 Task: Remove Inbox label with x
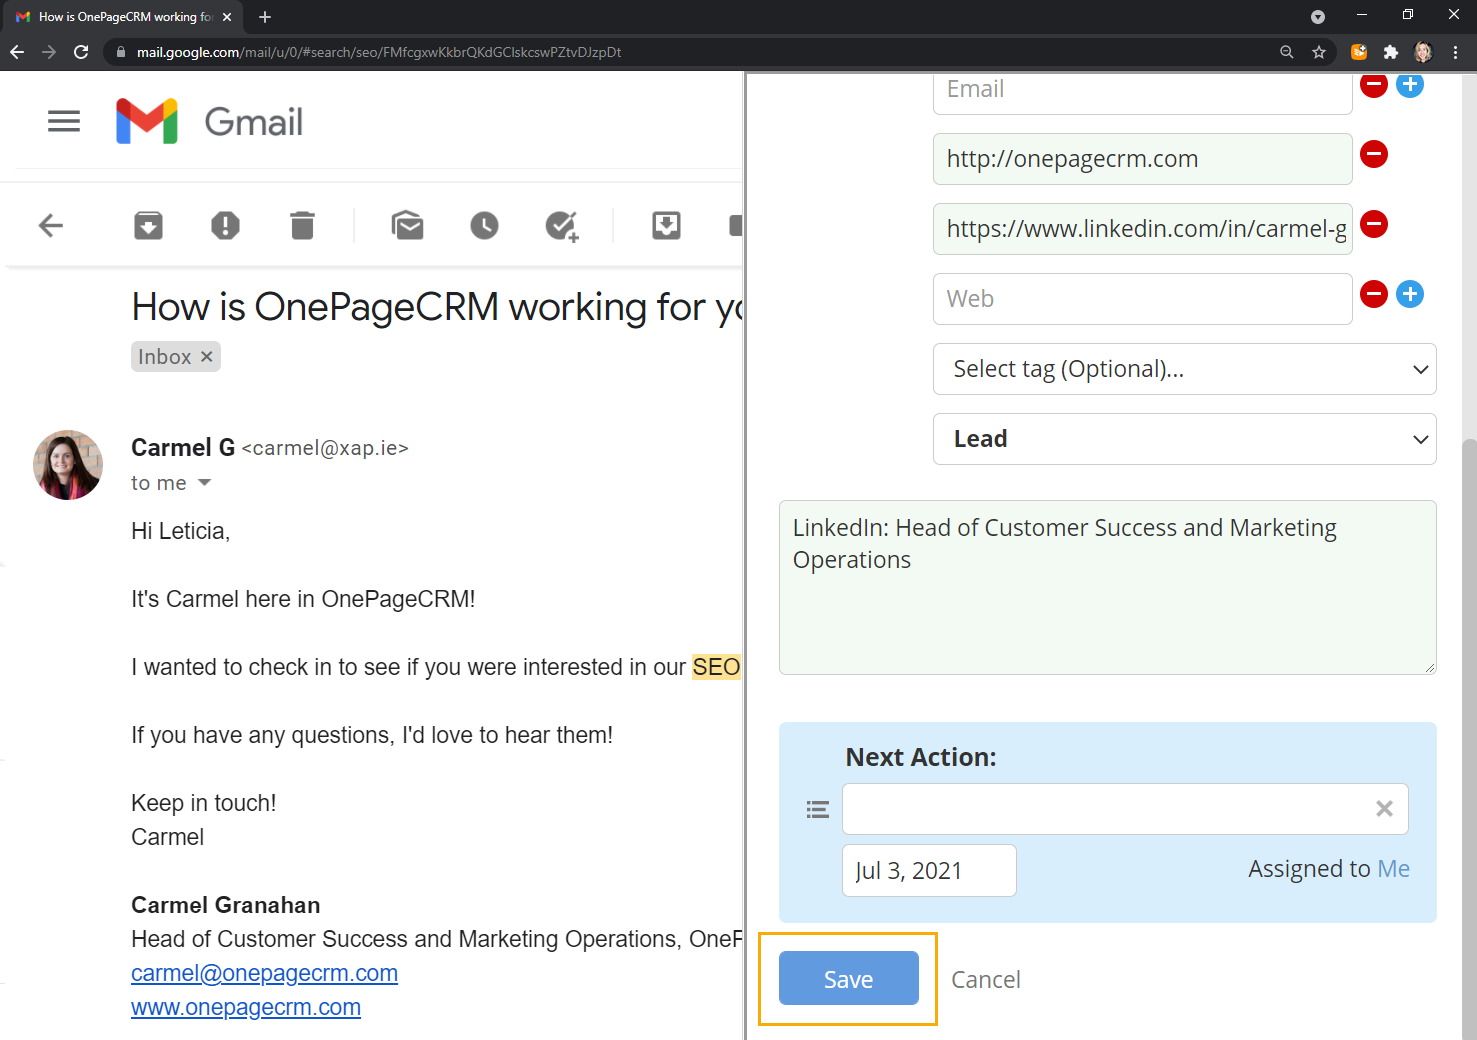206,357
